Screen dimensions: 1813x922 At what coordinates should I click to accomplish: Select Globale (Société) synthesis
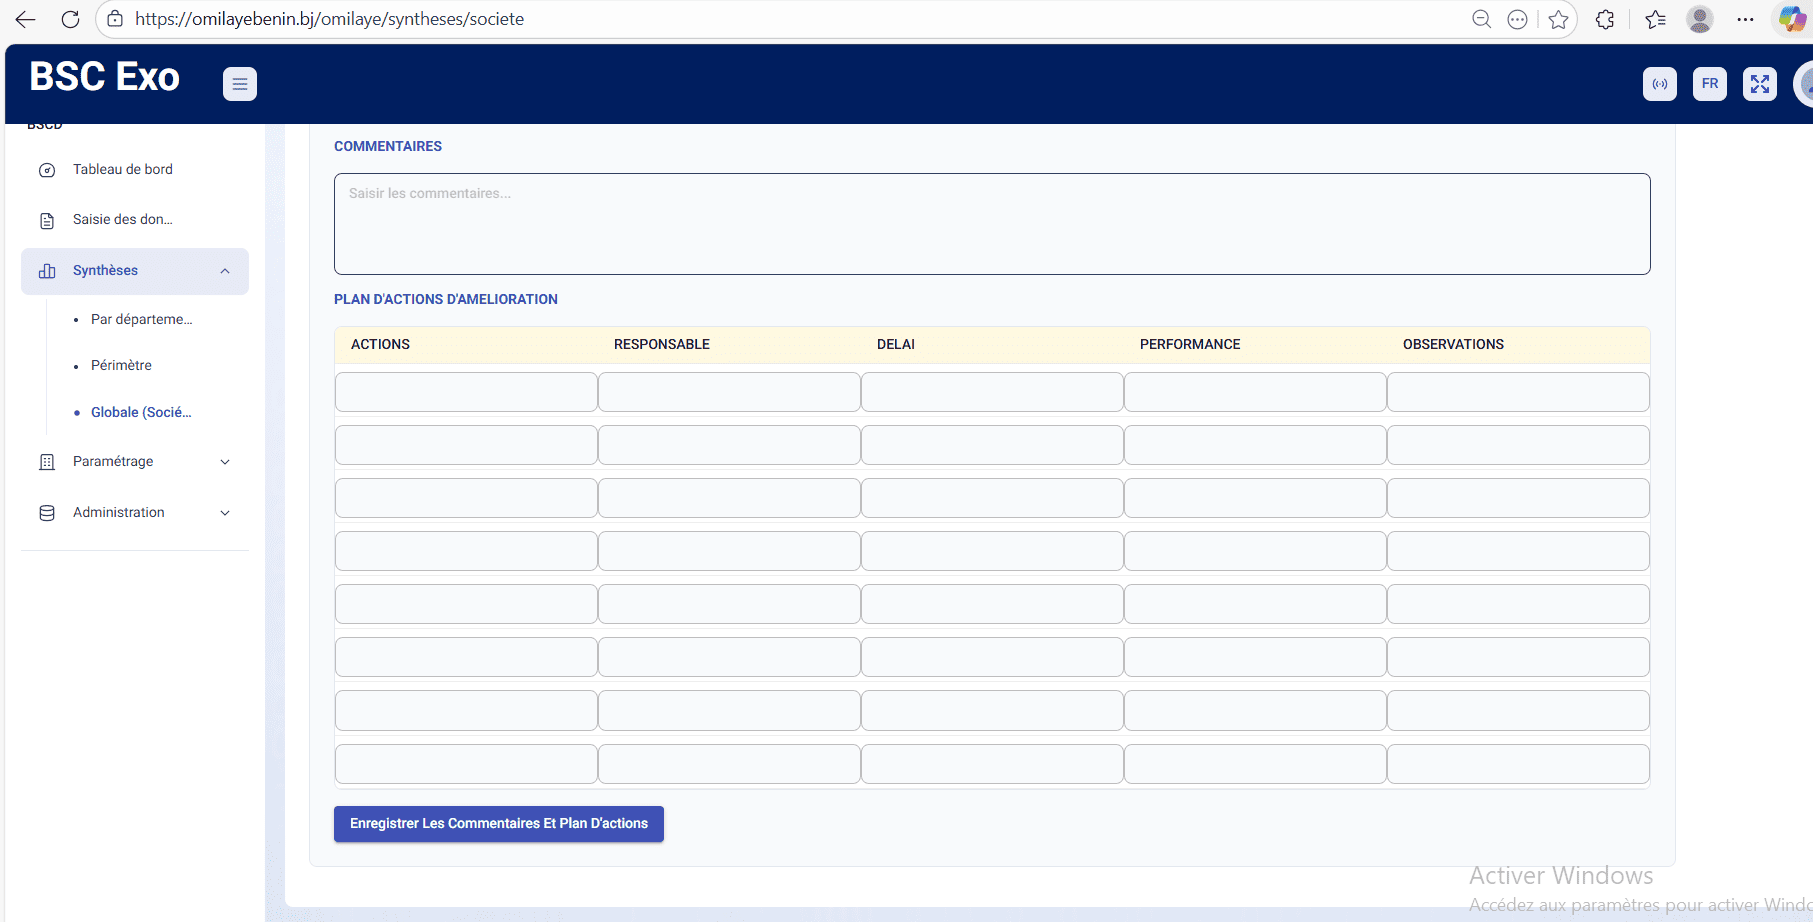click(x=141, y=412)
